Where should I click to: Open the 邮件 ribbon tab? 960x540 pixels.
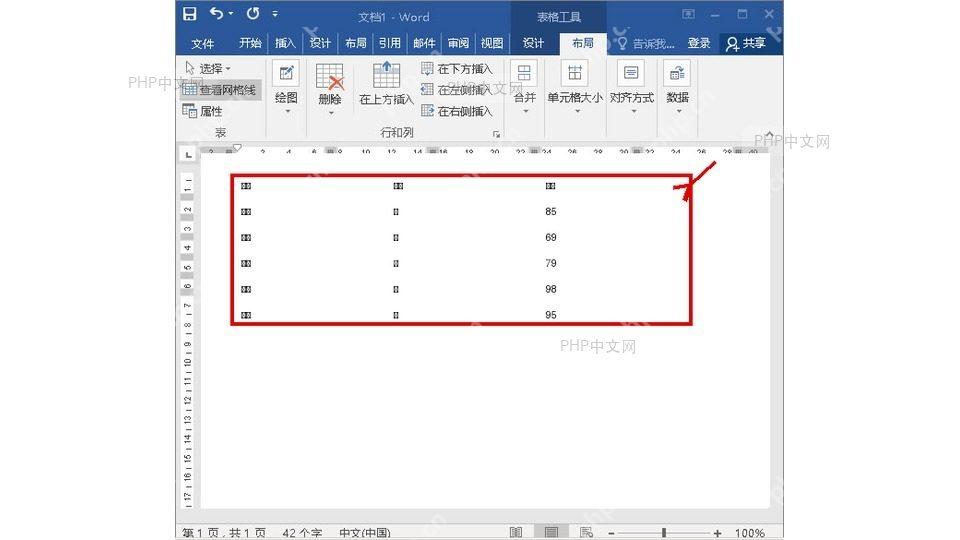tap(424, 43)
